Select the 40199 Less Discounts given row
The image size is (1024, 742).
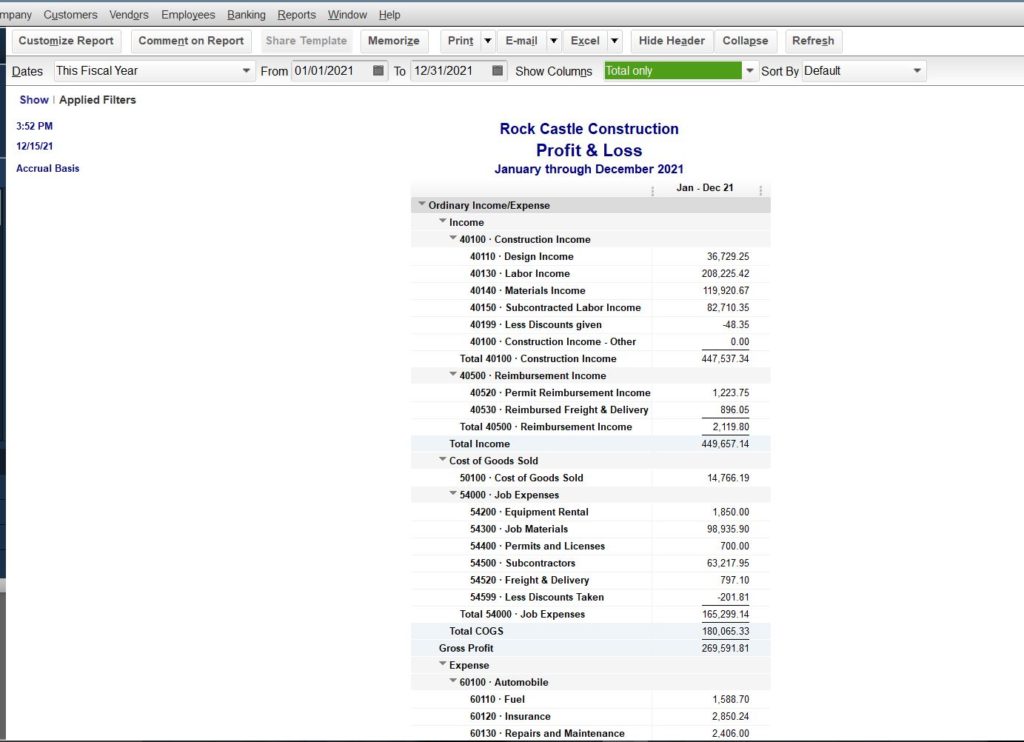(x=590, y=325)
